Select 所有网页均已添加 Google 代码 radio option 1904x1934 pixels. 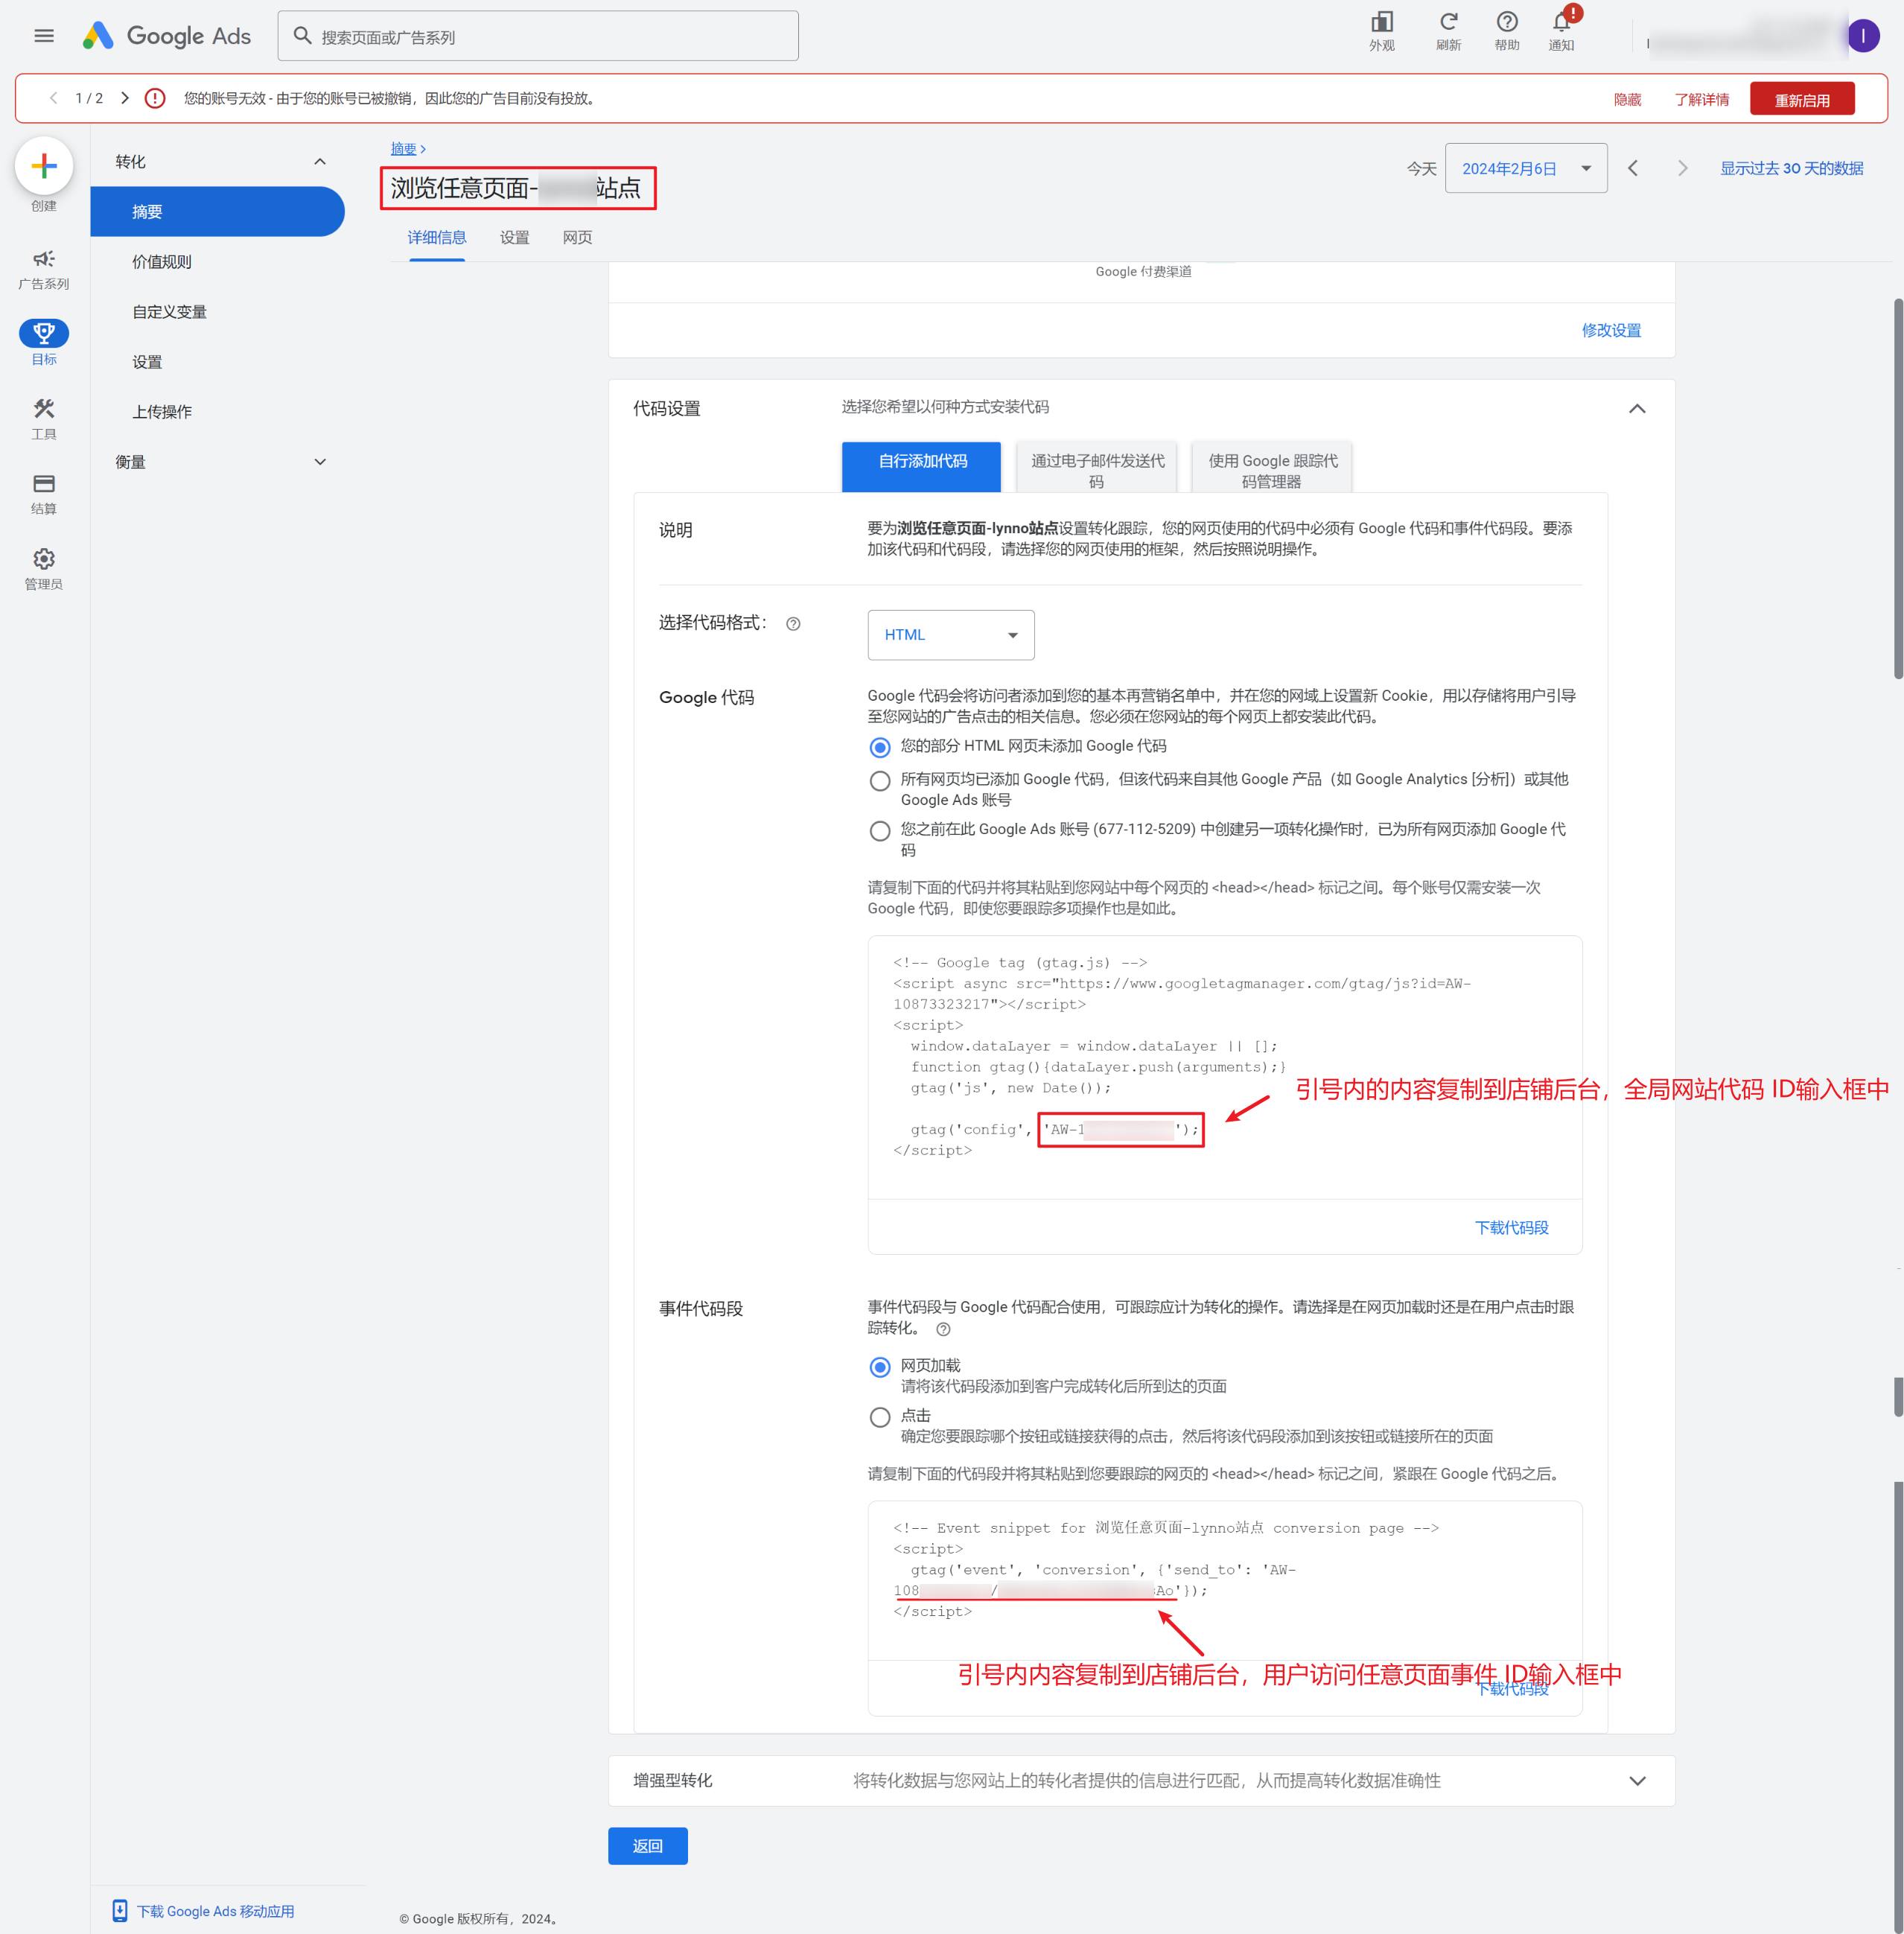pos(880,781)
